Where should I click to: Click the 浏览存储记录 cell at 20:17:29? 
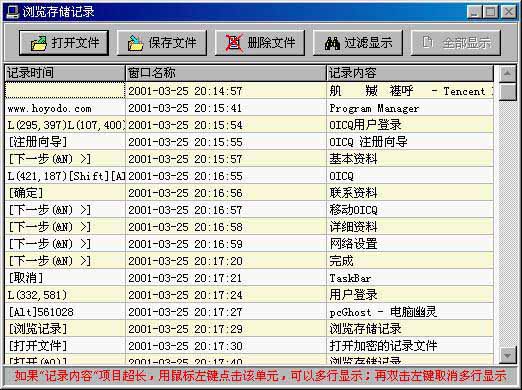point(410,329)
